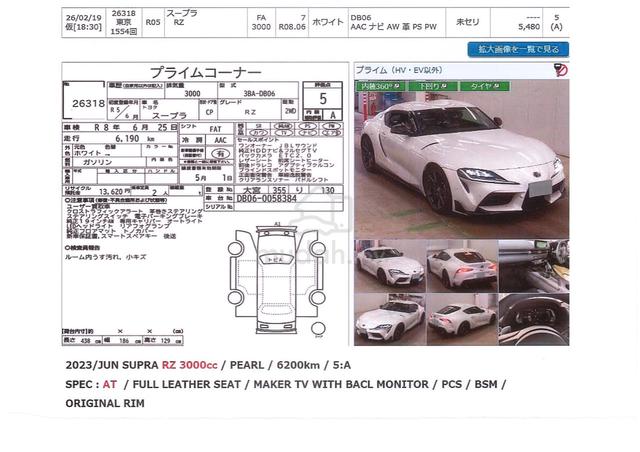Open the bottom-row rear side Supra thumbnail
Screen dimensions: 640x452
click(462, 319)
